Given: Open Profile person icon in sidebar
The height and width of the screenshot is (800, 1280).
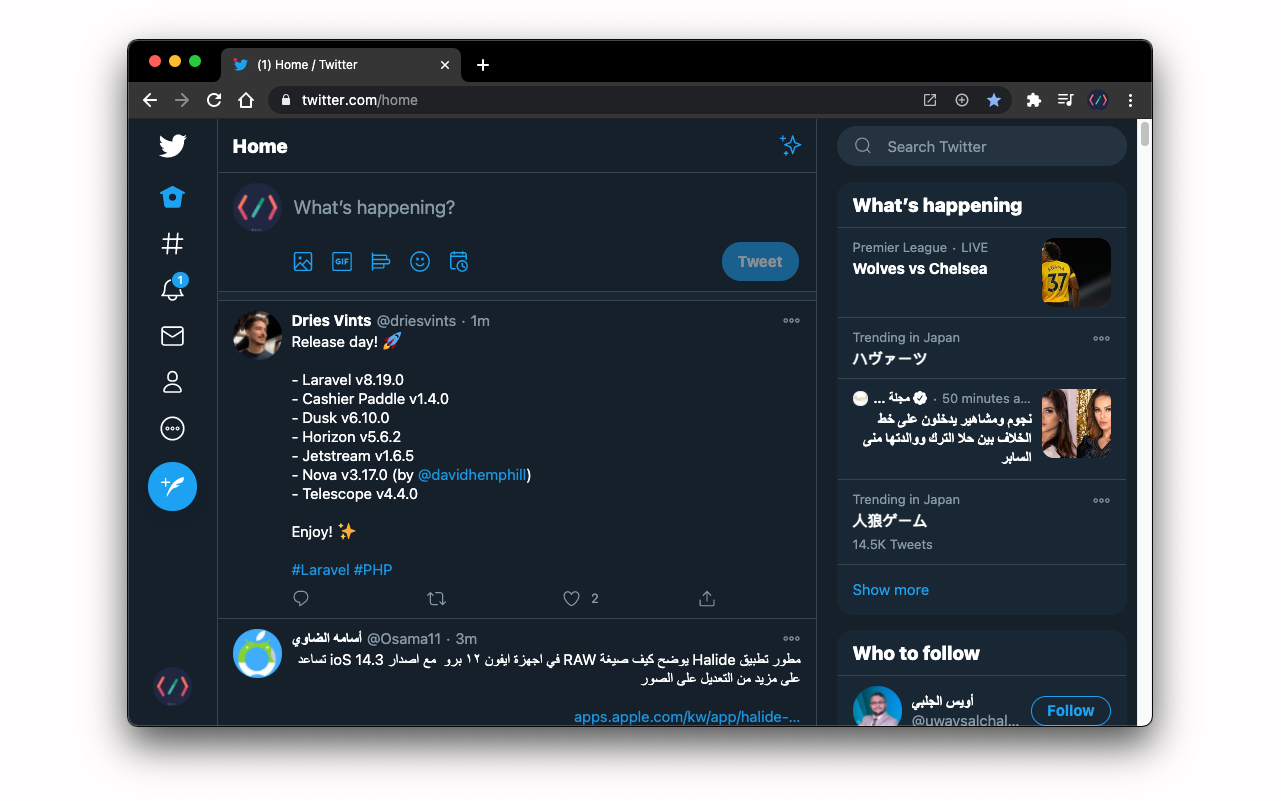Looking at the screenshot, I should pyautogui.click(x=172, y=382).
